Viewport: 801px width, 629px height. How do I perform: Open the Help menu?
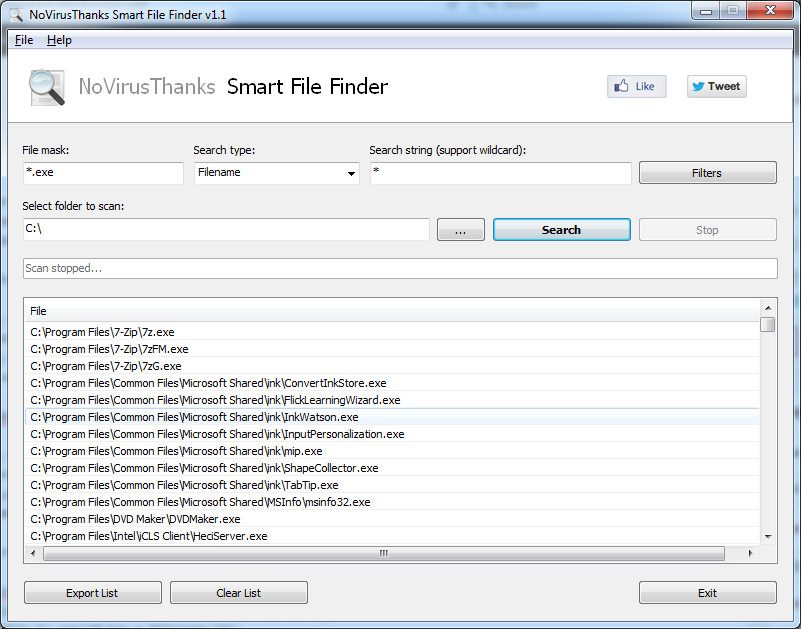(x=59, y=40)
